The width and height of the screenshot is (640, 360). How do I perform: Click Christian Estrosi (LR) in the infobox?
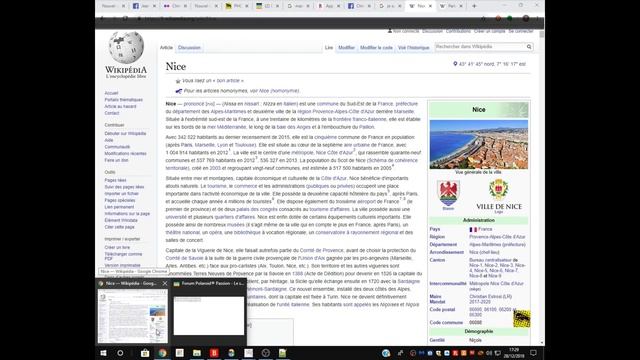pyautogui.click(x=490, y=297)
